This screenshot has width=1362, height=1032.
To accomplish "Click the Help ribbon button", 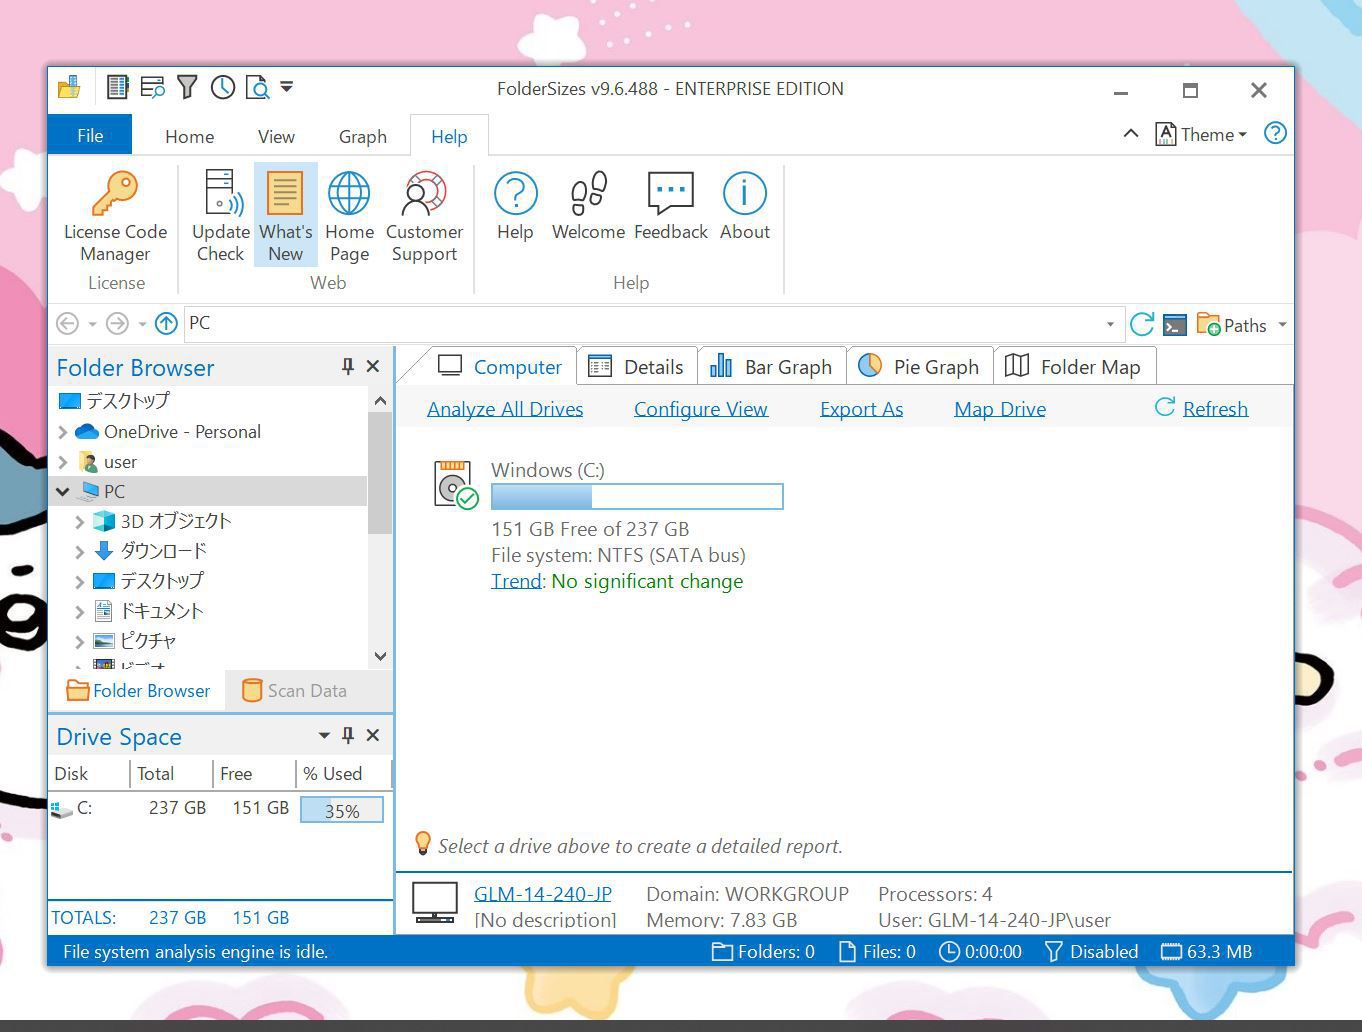I will tap(515, 206).
